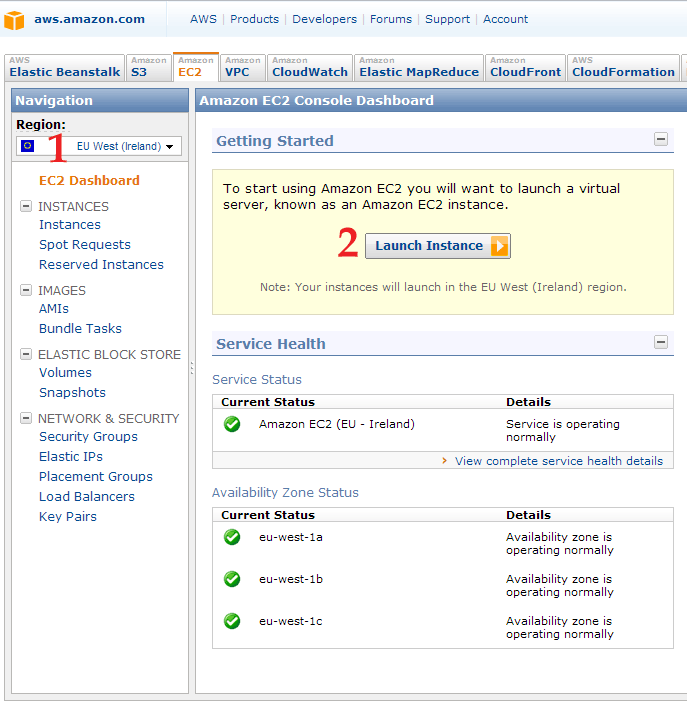Collapse the ELASTIC BLOCK STORE group
The image size is (687, 704).
(x=26, y=354)
